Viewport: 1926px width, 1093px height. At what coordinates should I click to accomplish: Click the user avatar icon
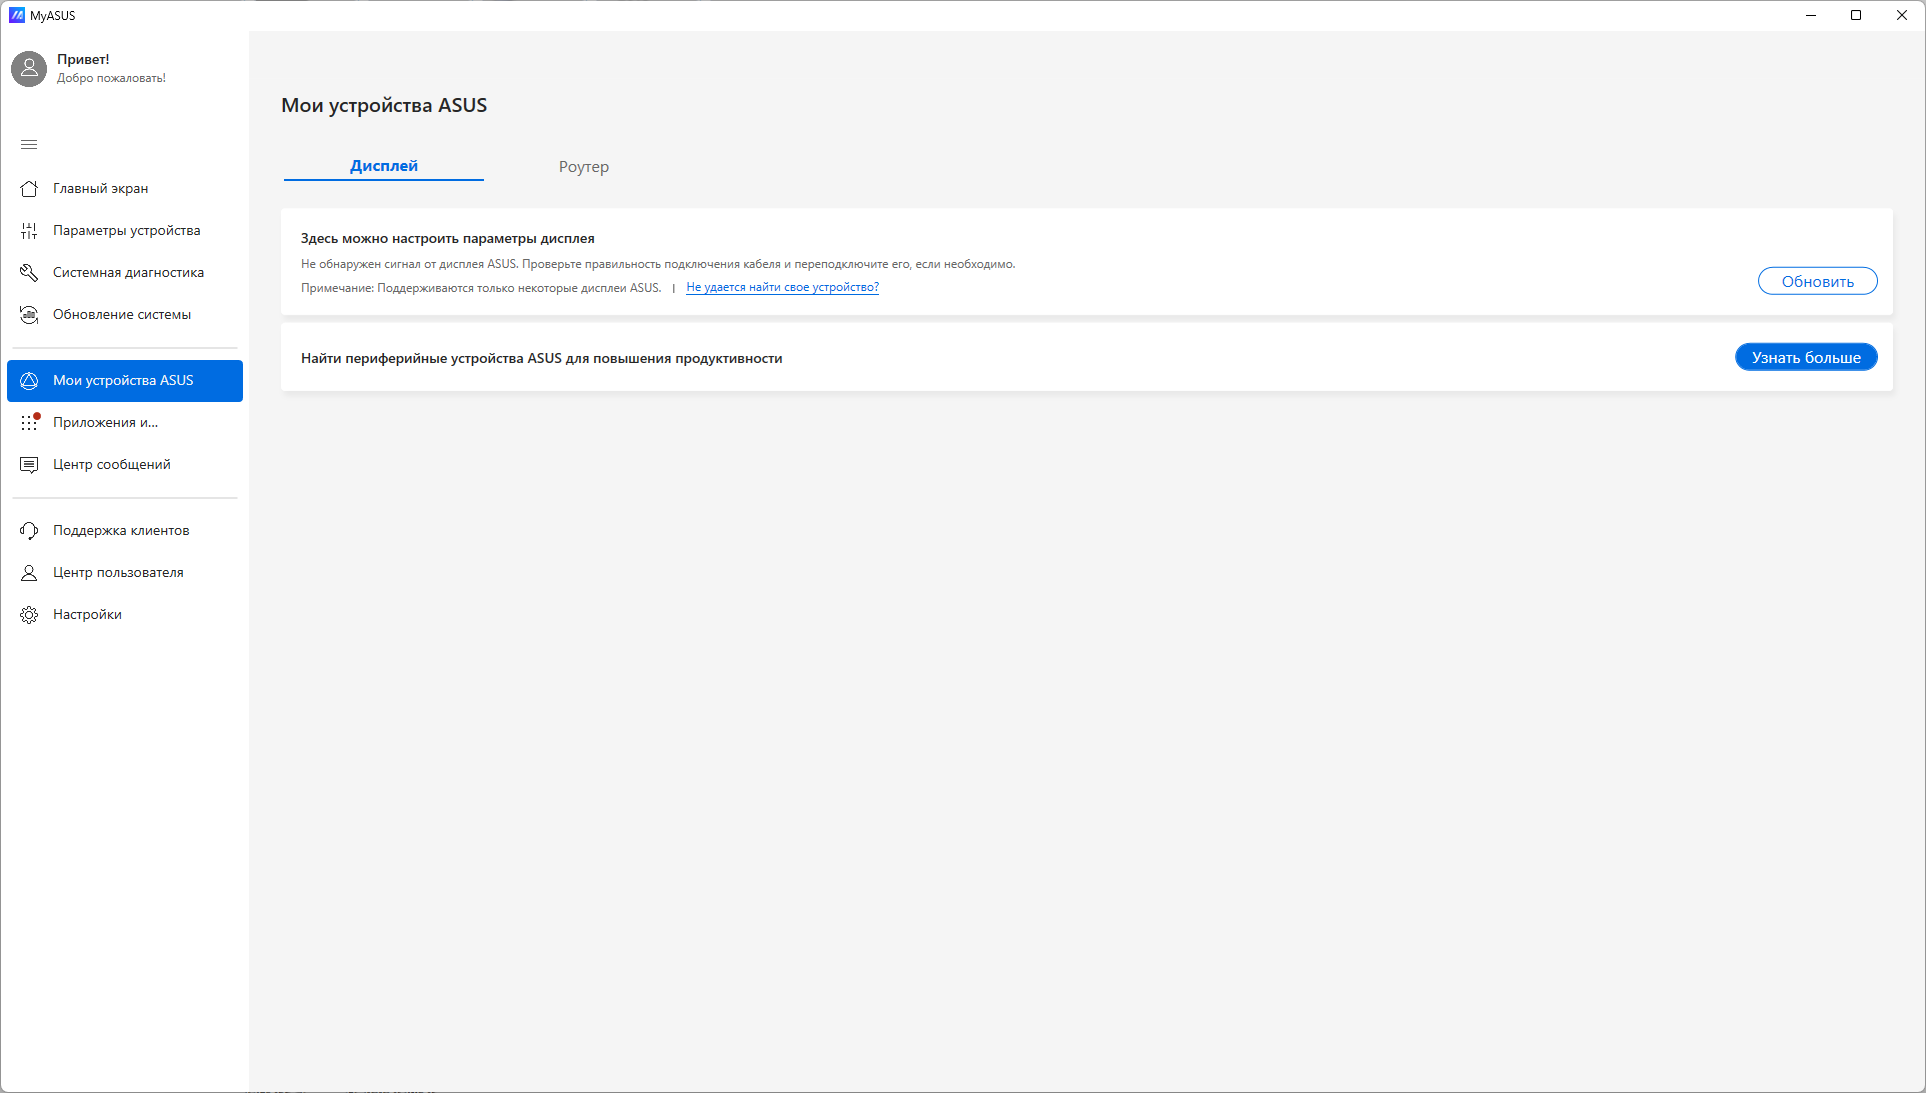(29, 69)
